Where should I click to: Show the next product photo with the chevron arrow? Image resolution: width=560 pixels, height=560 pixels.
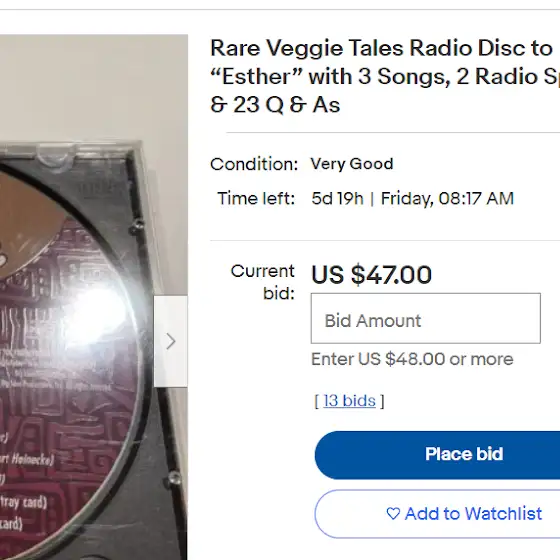[171, 341]
